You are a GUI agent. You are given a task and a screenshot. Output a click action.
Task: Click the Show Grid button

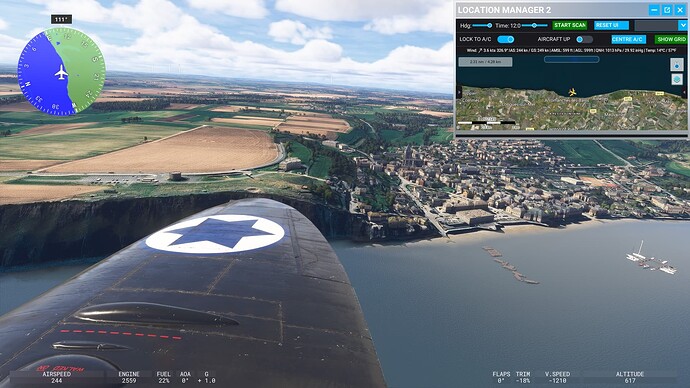pos(672,39)
